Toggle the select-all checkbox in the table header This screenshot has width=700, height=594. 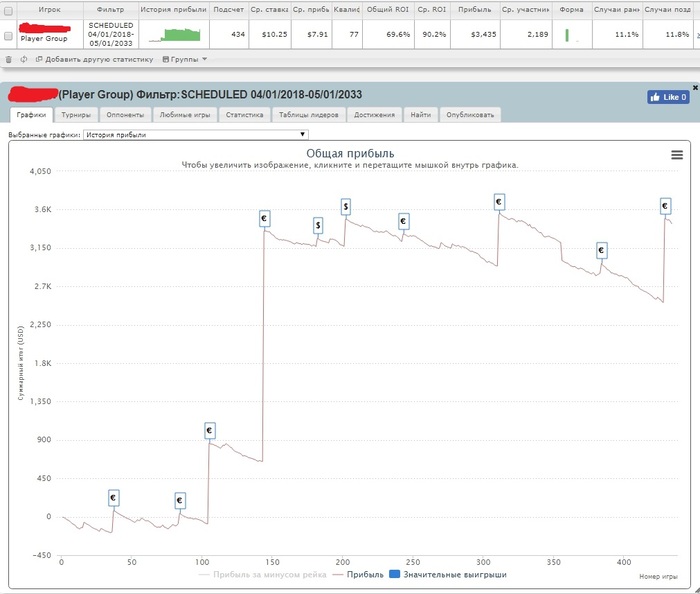click(x=8, y=10)
